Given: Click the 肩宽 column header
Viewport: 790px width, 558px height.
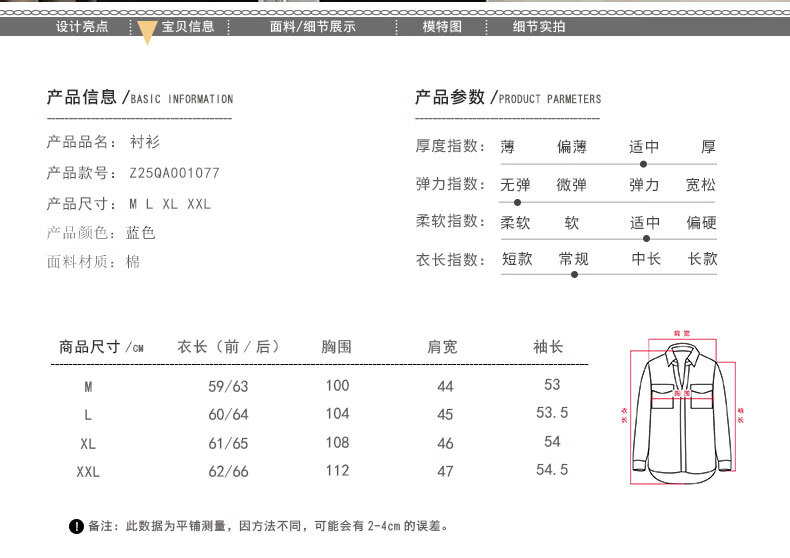Looking at the screenshot, I should [x=442, y=347].
